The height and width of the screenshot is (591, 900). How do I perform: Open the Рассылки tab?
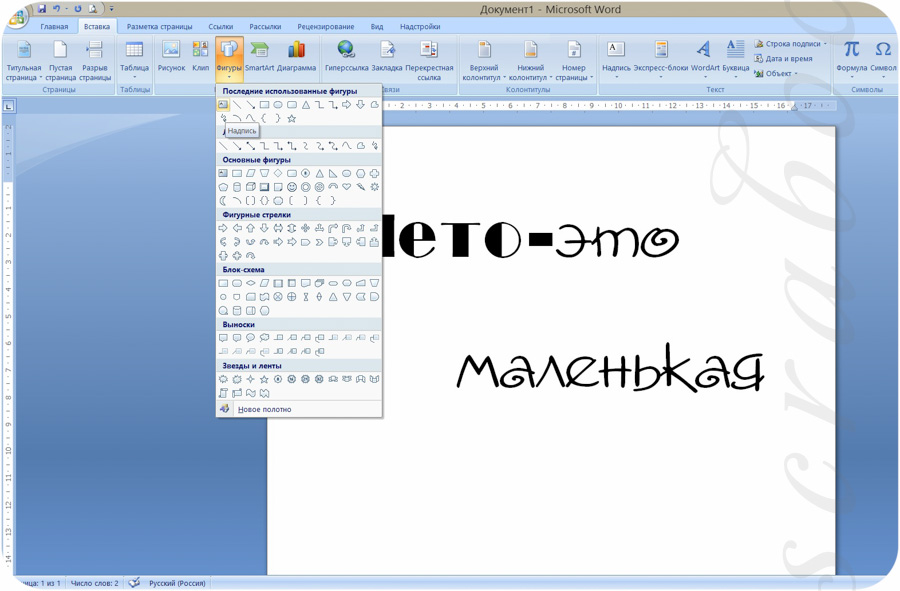click(265, 26)
